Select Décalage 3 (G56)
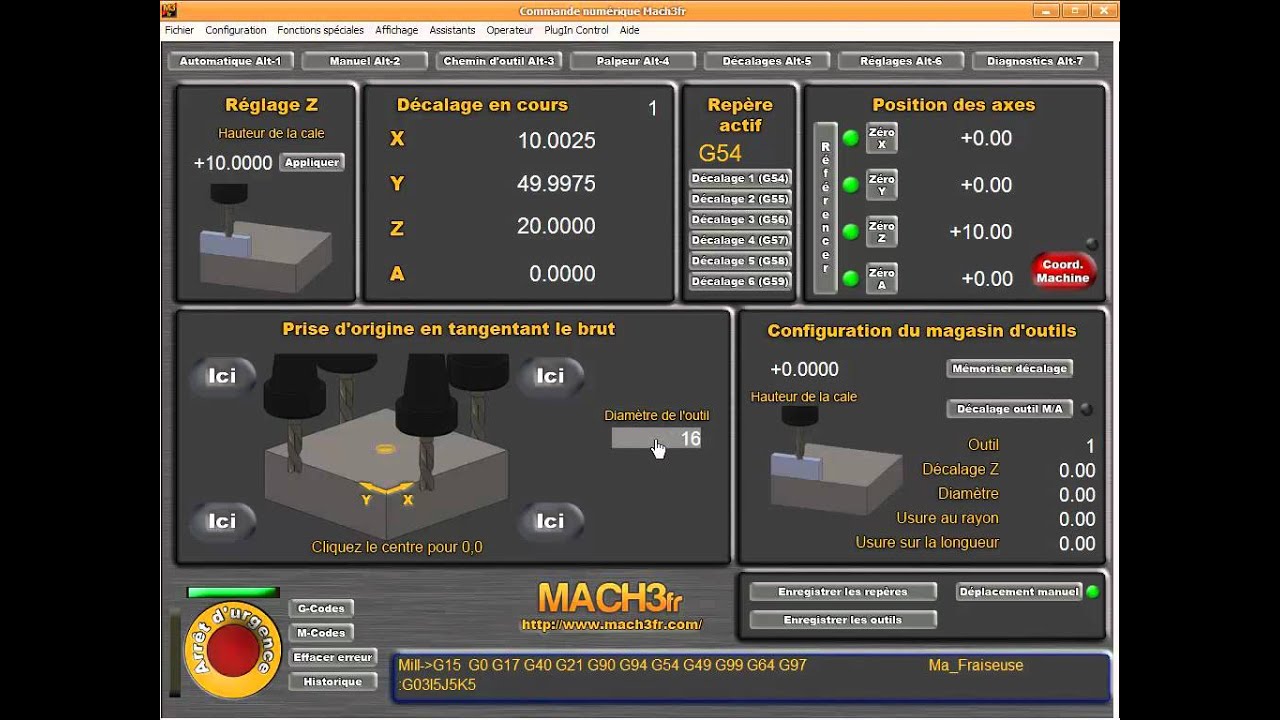The height and width of the screenshot is (720, 1280). pos(740,219)
